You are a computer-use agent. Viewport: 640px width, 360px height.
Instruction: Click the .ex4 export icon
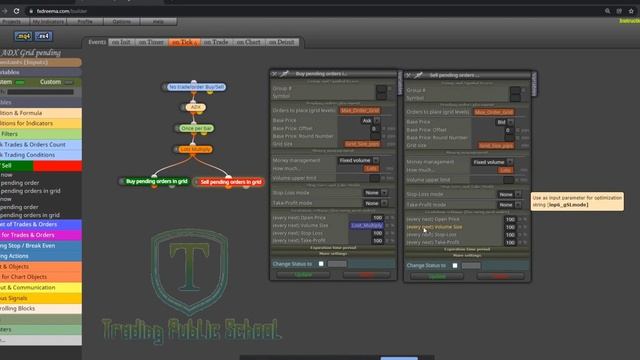point(43,36)
